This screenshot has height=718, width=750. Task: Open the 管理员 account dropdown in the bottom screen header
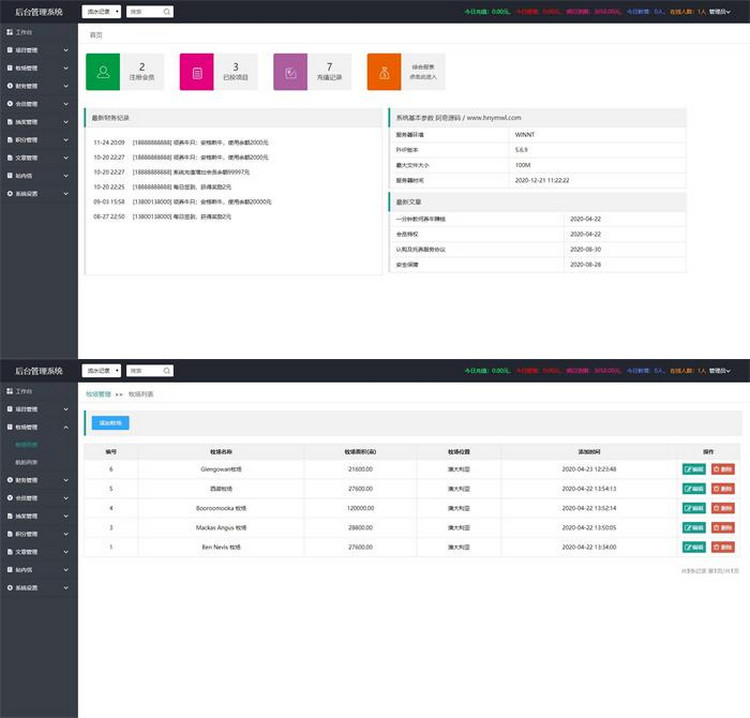coord(719,371)
